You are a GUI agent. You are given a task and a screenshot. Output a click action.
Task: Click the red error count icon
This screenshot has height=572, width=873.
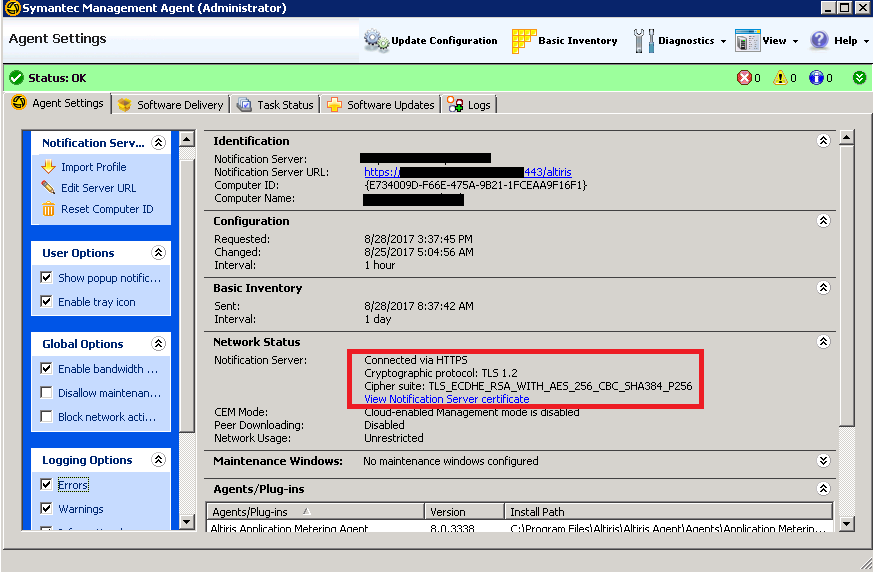pos(744,78)
